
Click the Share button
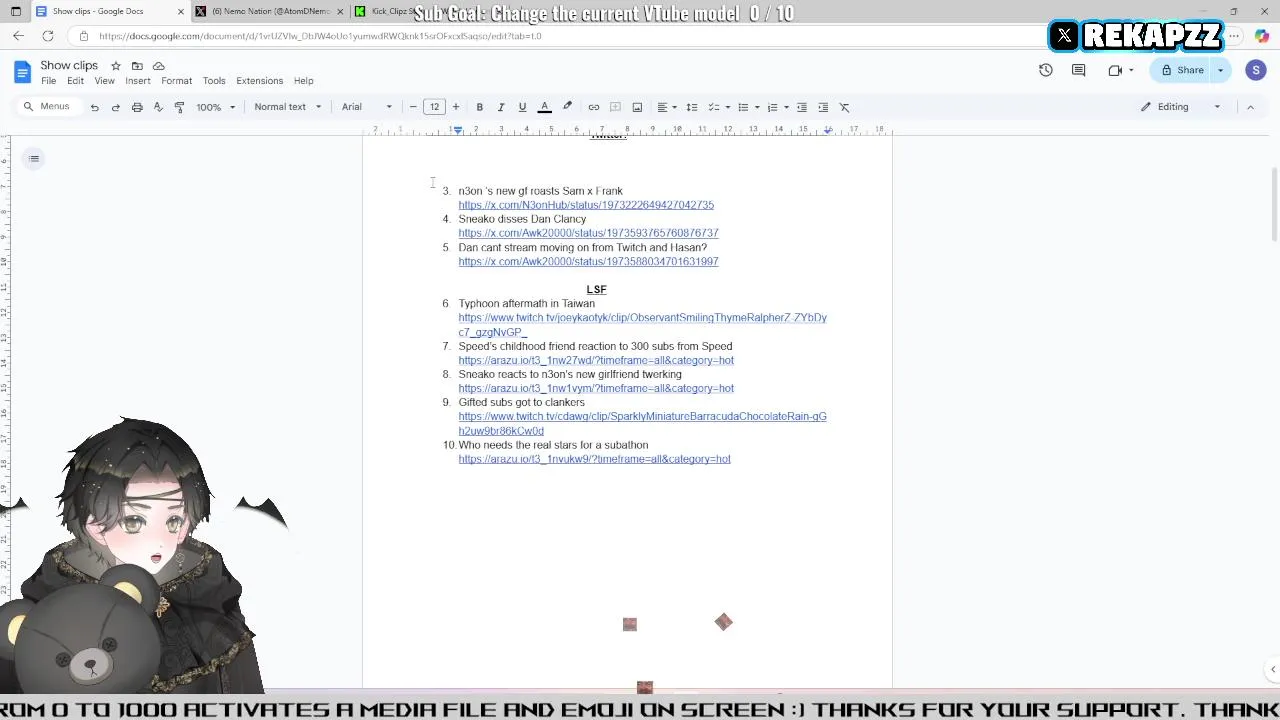click(x=1182, y=70)
